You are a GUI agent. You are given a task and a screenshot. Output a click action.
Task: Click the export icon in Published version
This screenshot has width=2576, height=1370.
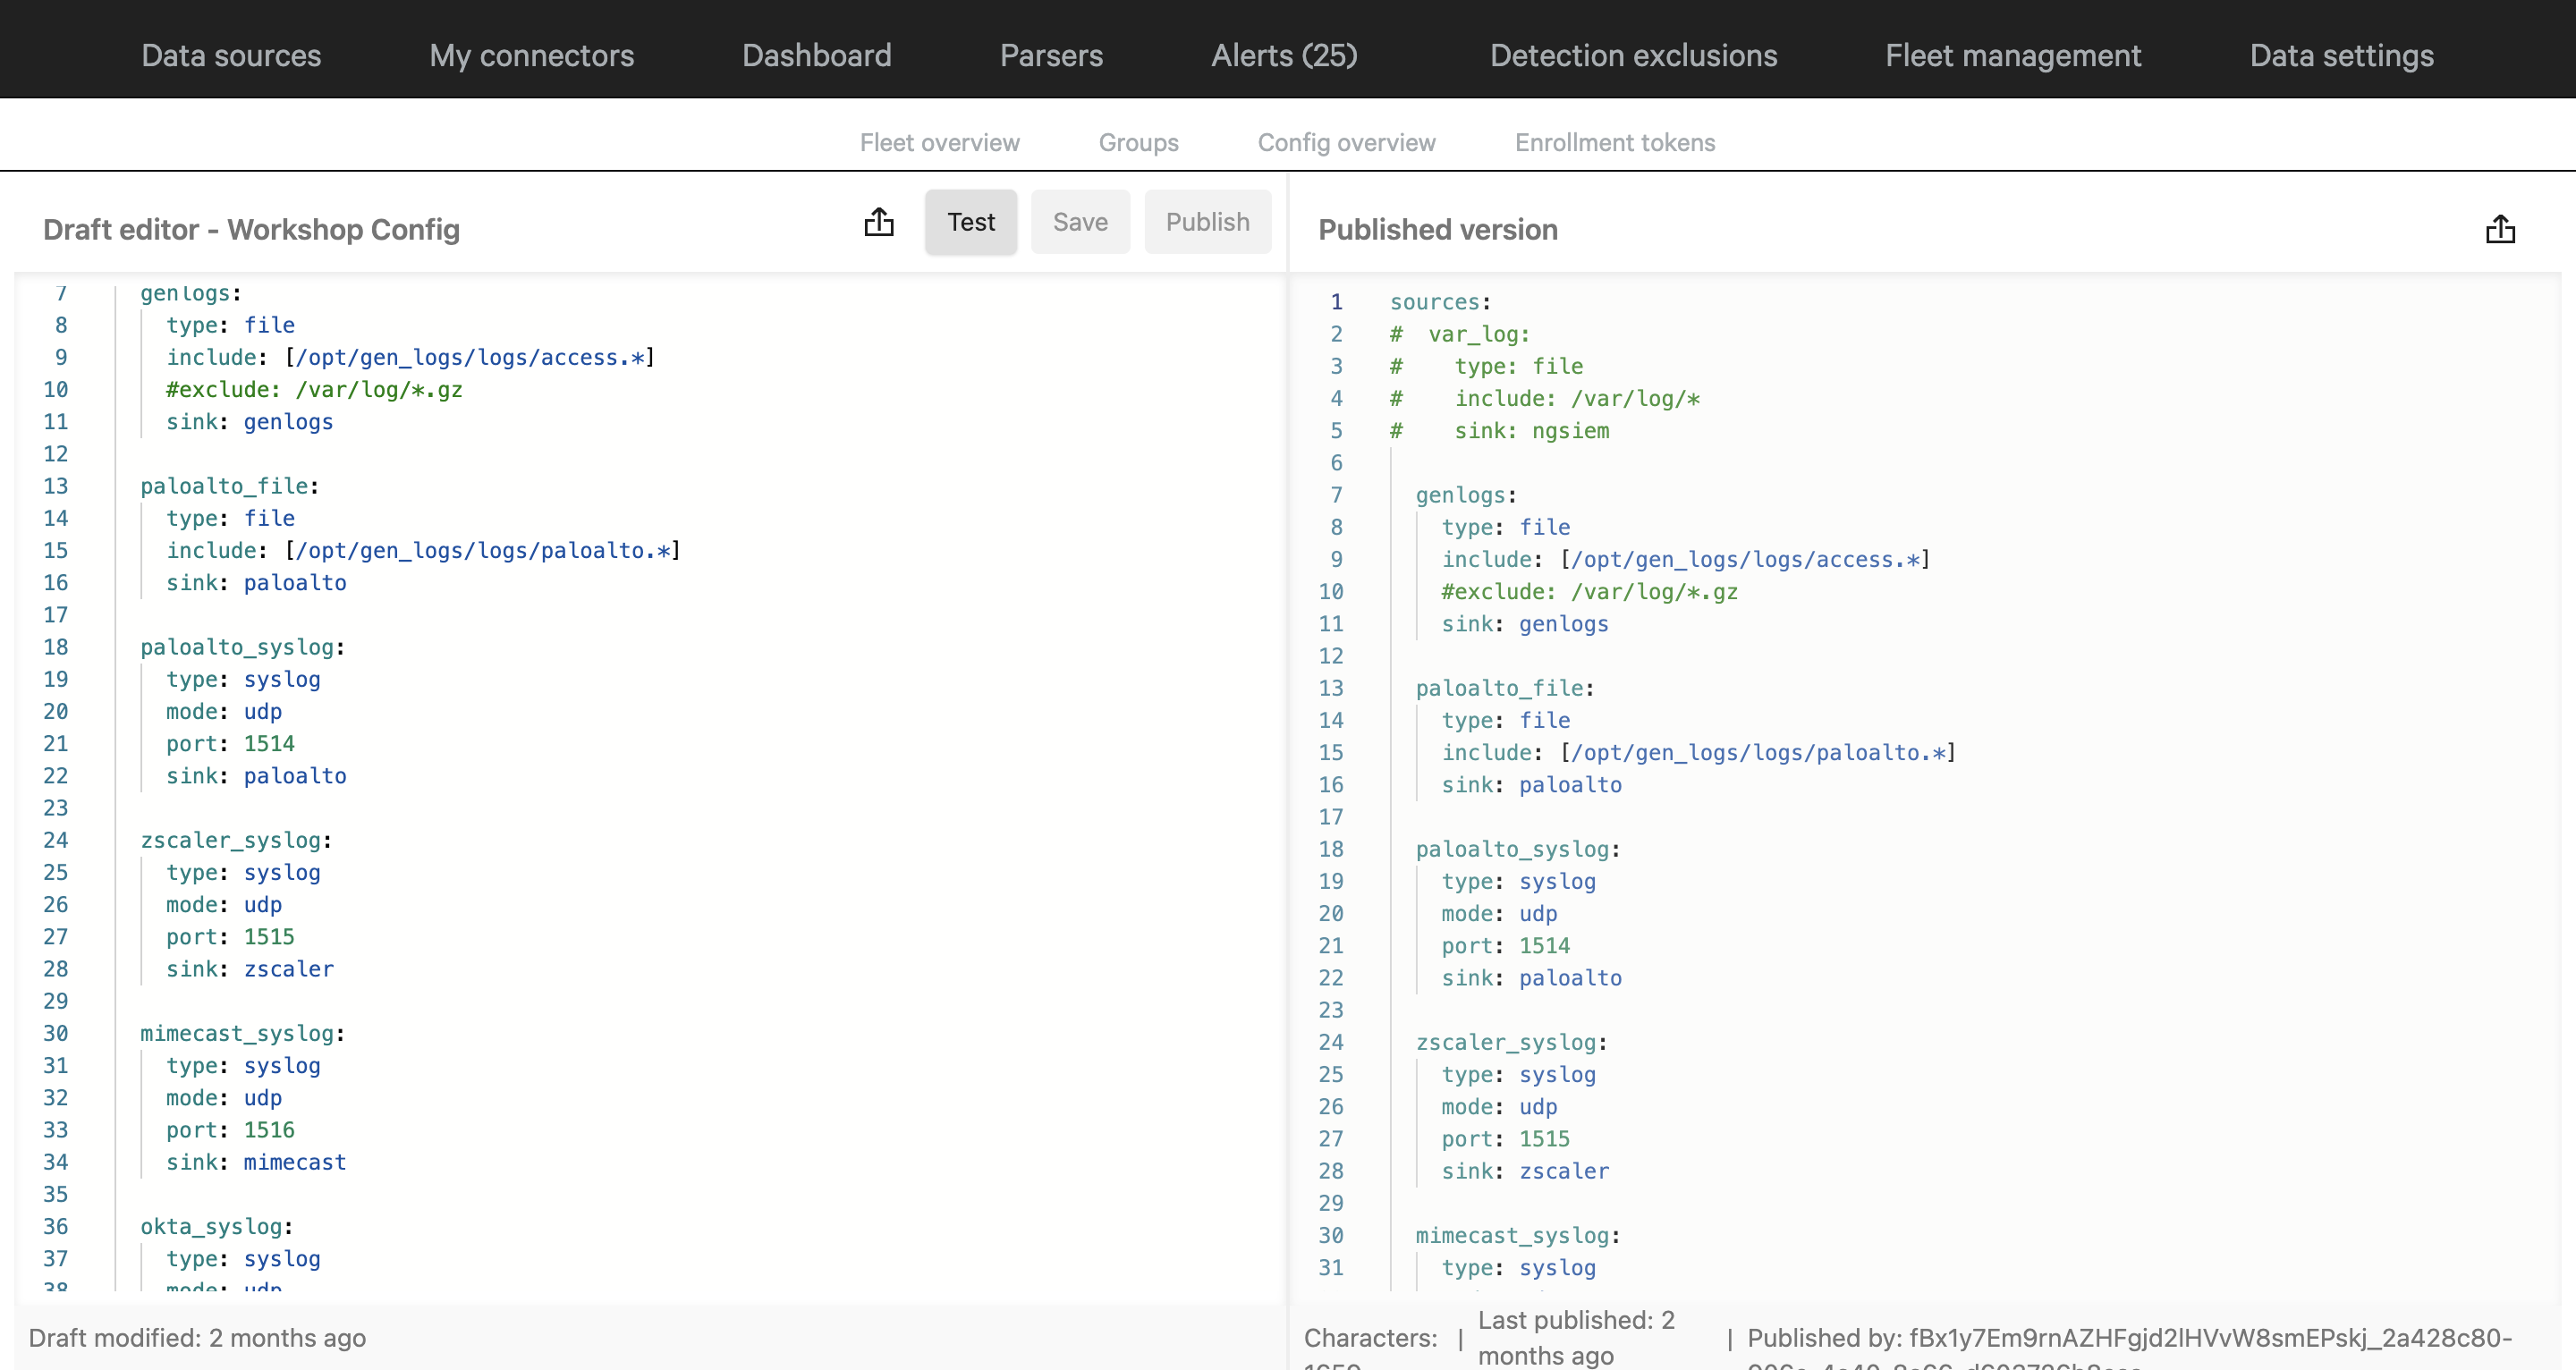2500,229
